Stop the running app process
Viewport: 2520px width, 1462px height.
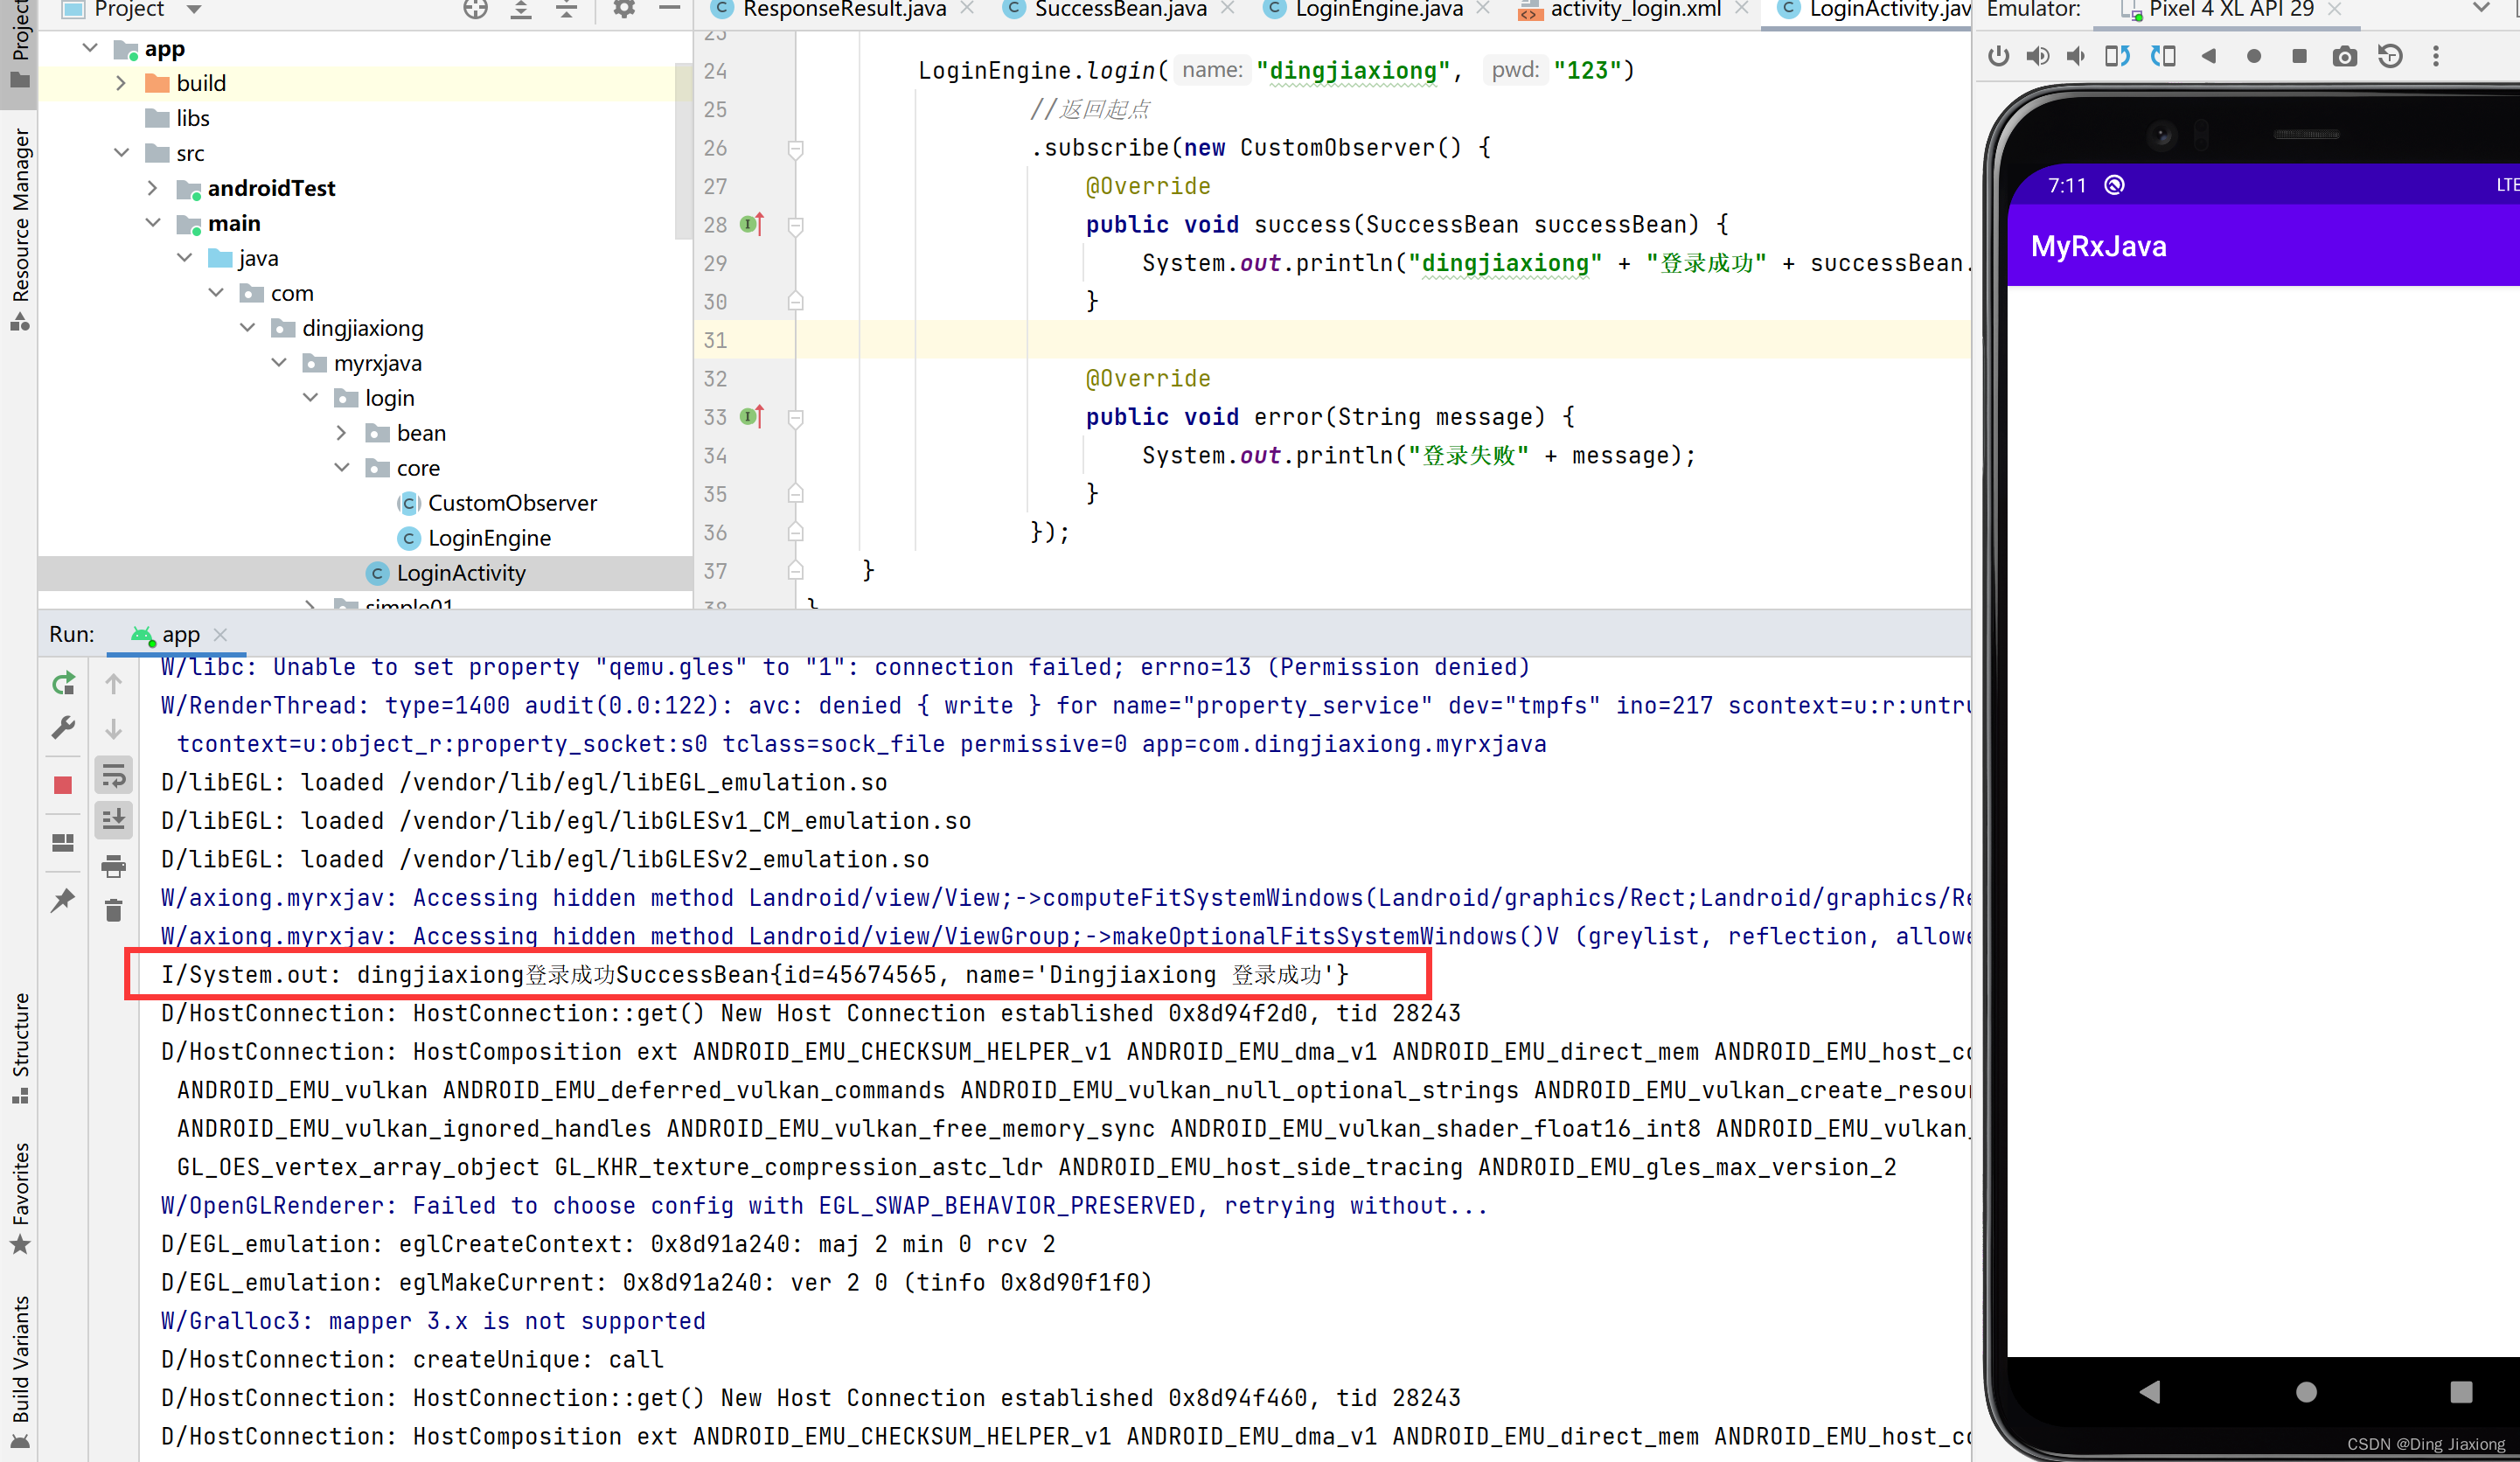(x=63, y=786)
